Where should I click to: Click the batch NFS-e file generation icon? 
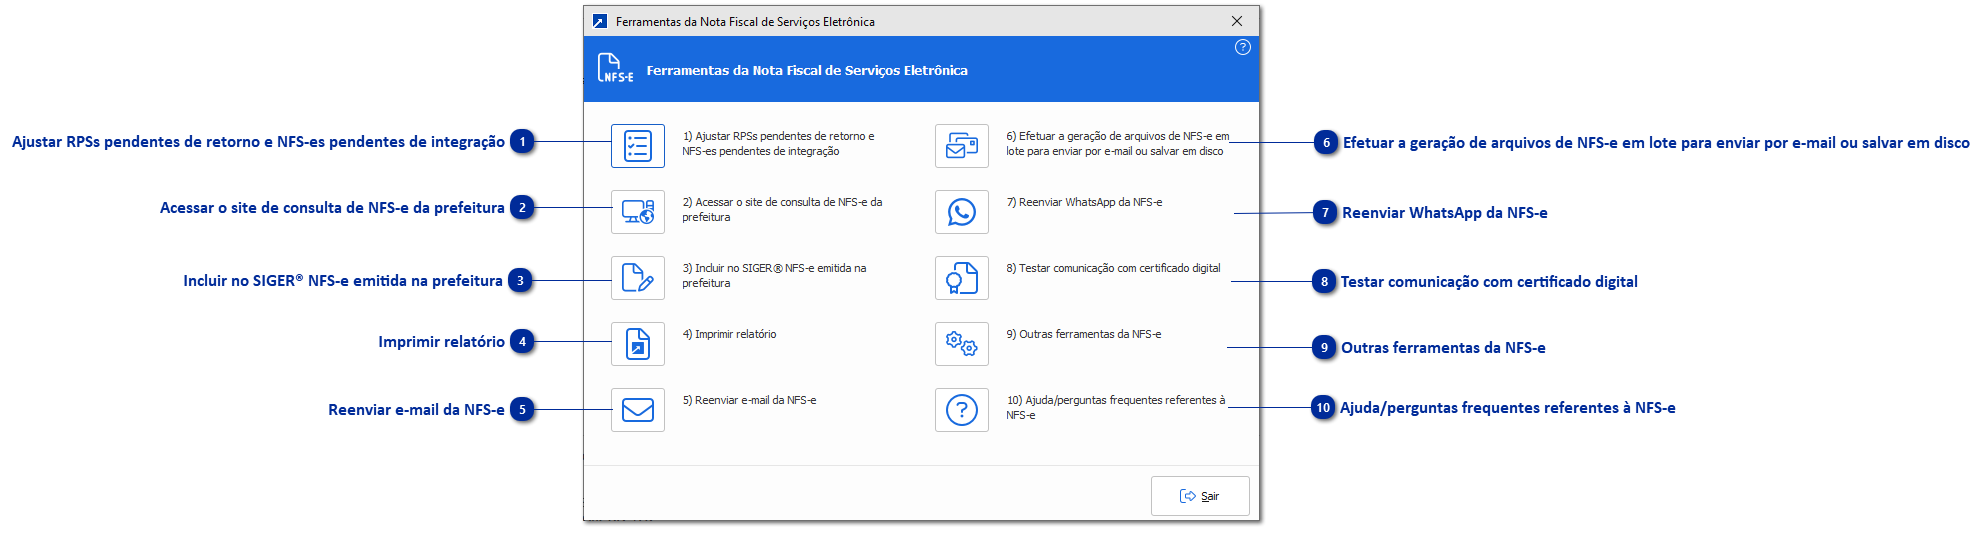coord(961,146)
